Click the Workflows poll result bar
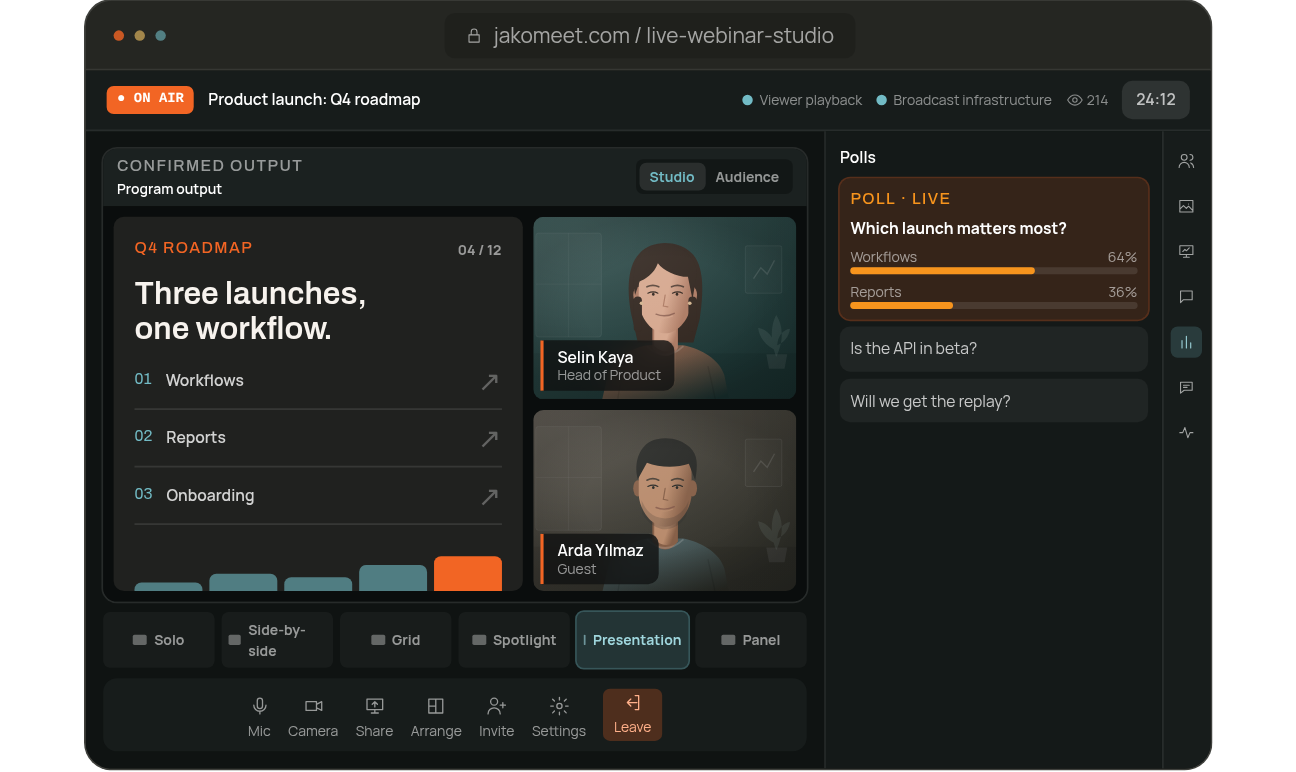The width and height of the screenshot is (1296, 772). [x=993, y=270]
